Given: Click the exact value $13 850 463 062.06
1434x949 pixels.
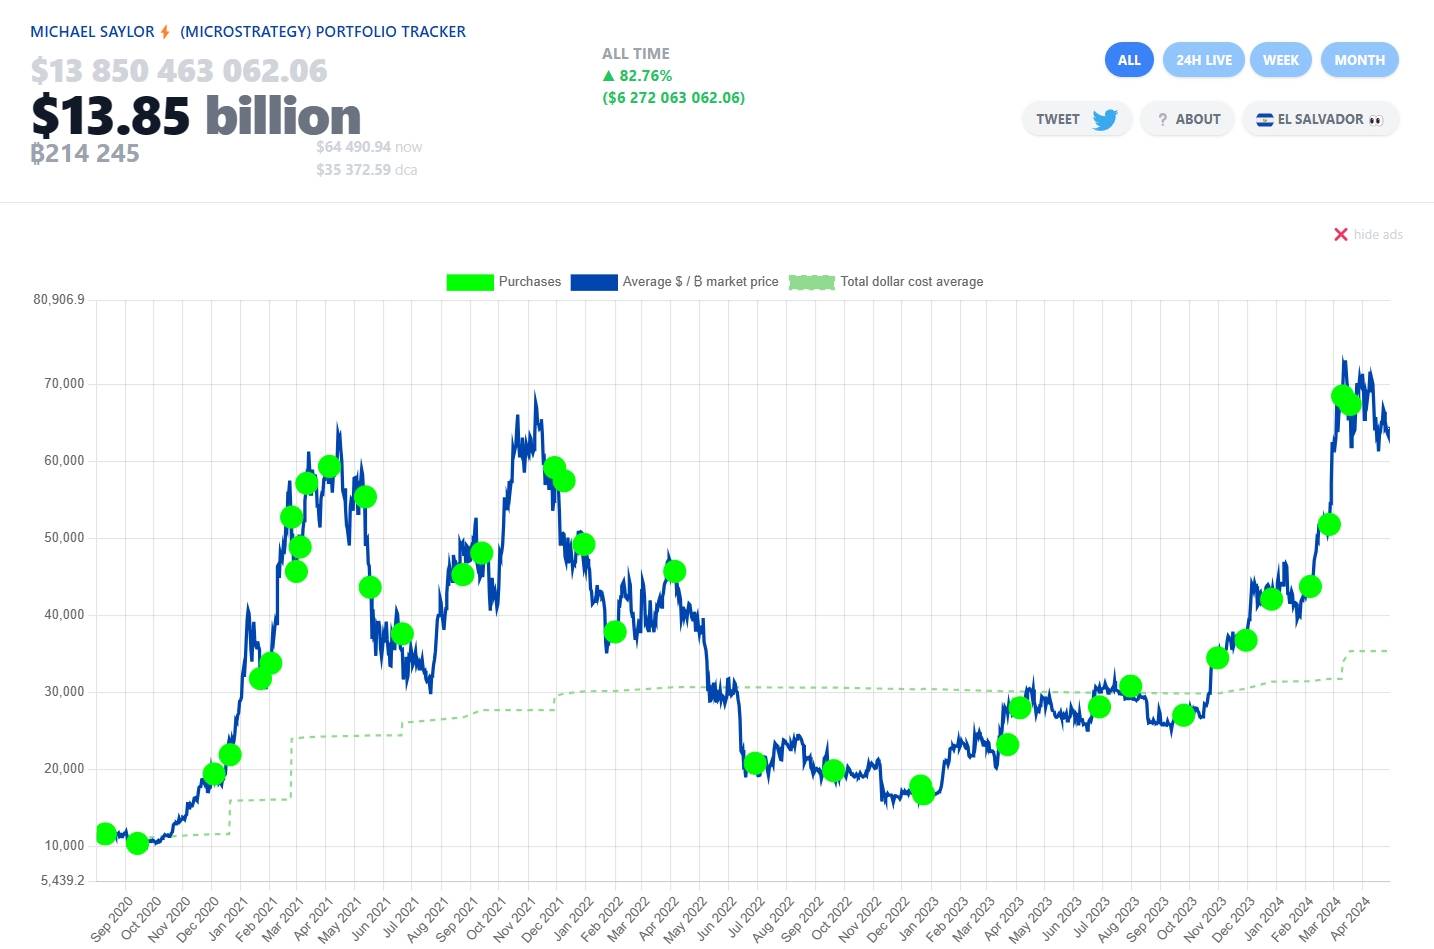Looking at the screenshot, I should tap(179, 70).
